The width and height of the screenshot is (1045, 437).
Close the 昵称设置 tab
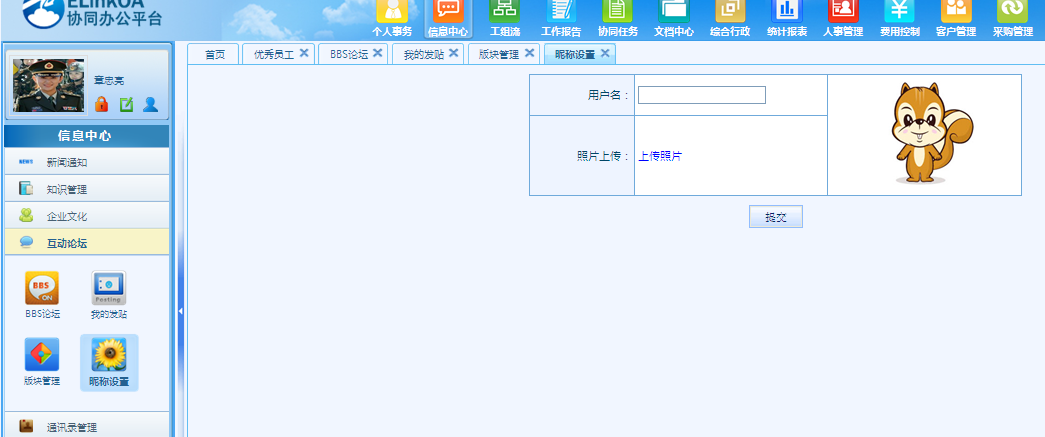click(x=605, y=53)
